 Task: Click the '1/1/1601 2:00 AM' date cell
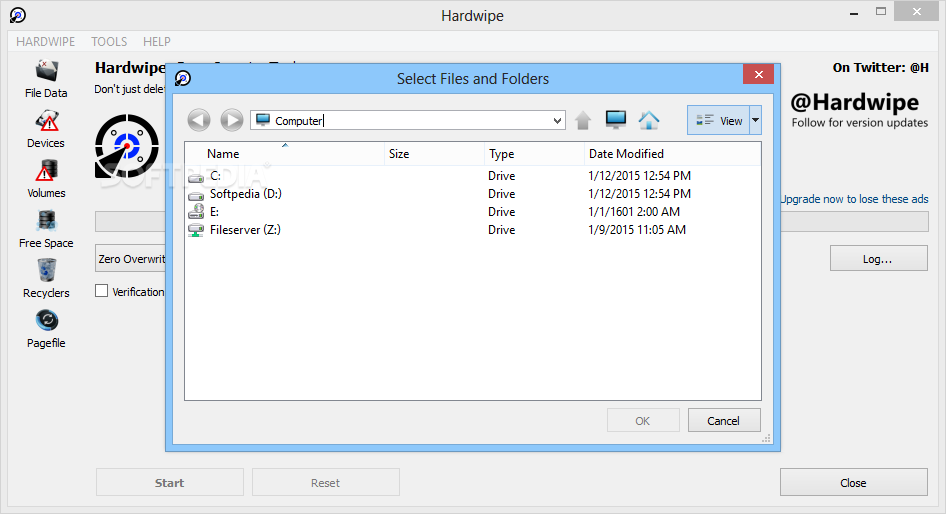pyautogui.click(x=634, y=212)
